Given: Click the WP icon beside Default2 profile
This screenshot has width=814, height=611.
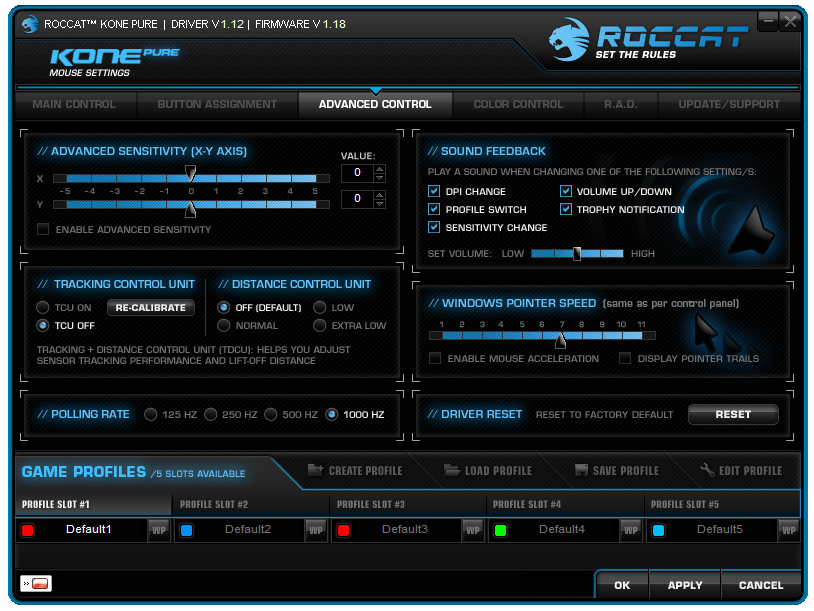Looking at the screenshot, I should pos(315,530).
